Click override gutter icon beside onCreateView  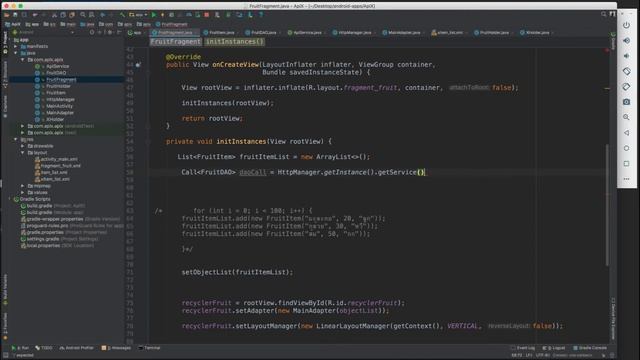[138, 64]
